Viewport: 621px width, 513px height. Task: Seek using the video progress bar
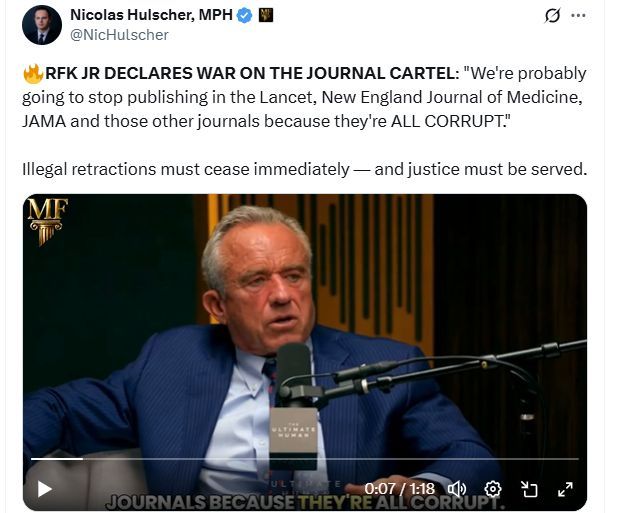tap(305, 459)
